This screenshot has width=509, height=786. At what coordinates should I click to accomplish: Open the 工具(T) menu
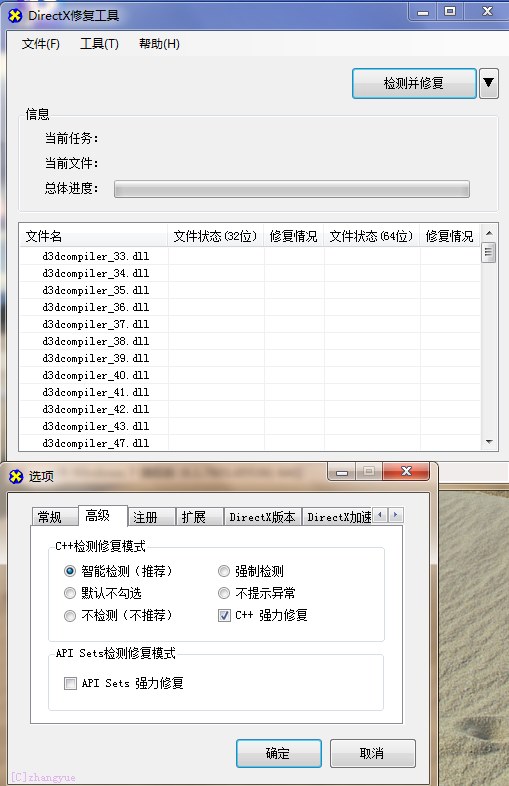[x=99, y=44]
